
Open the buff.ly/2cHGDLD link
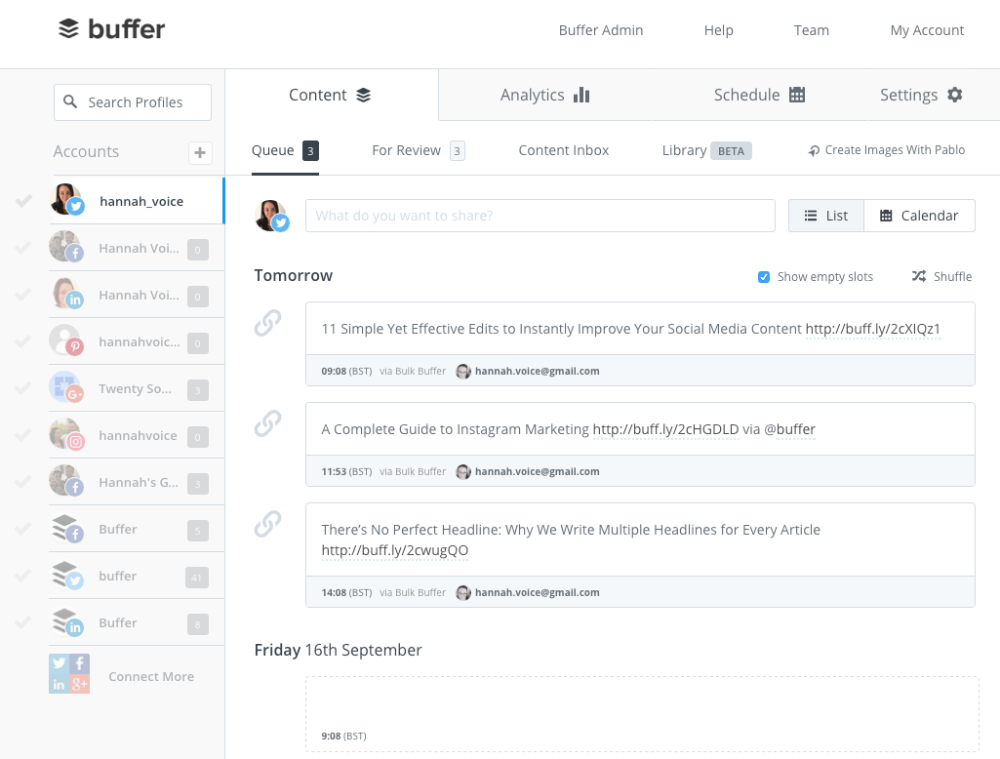click(665, 429)
